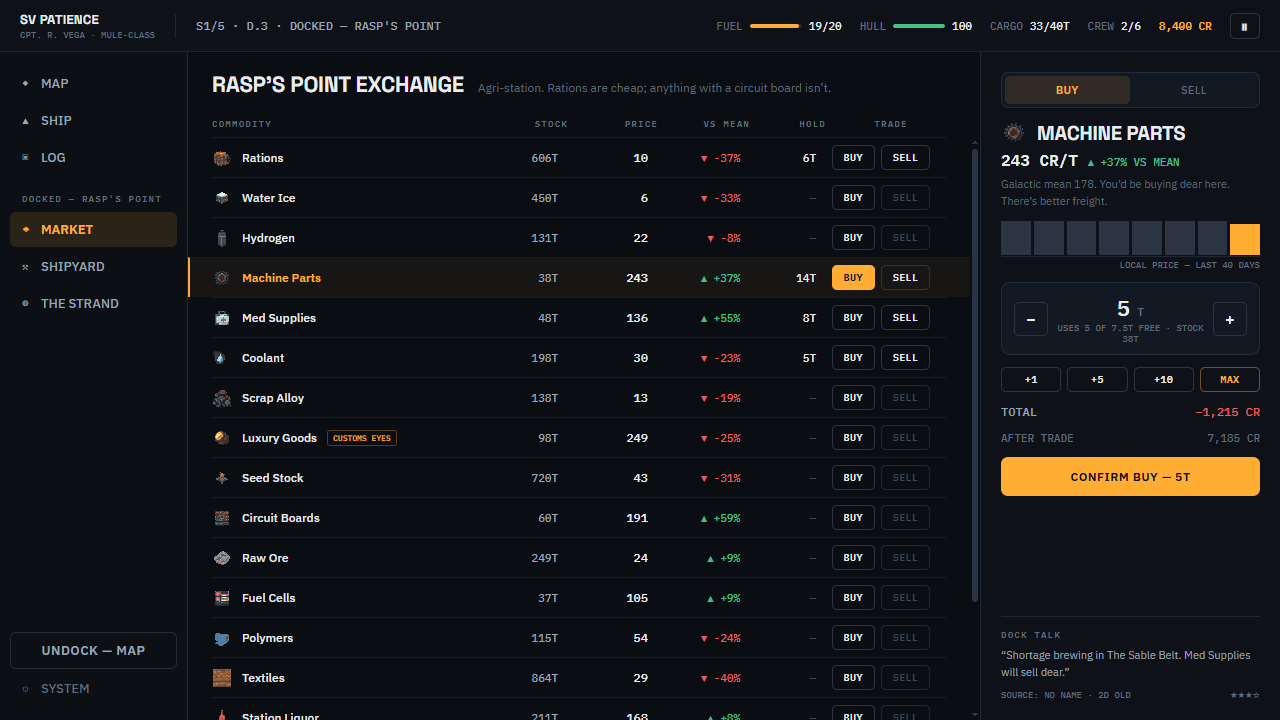Click the market list scrollbar
This screenshot has width=1280, height=720.
[x=975, y=375]
